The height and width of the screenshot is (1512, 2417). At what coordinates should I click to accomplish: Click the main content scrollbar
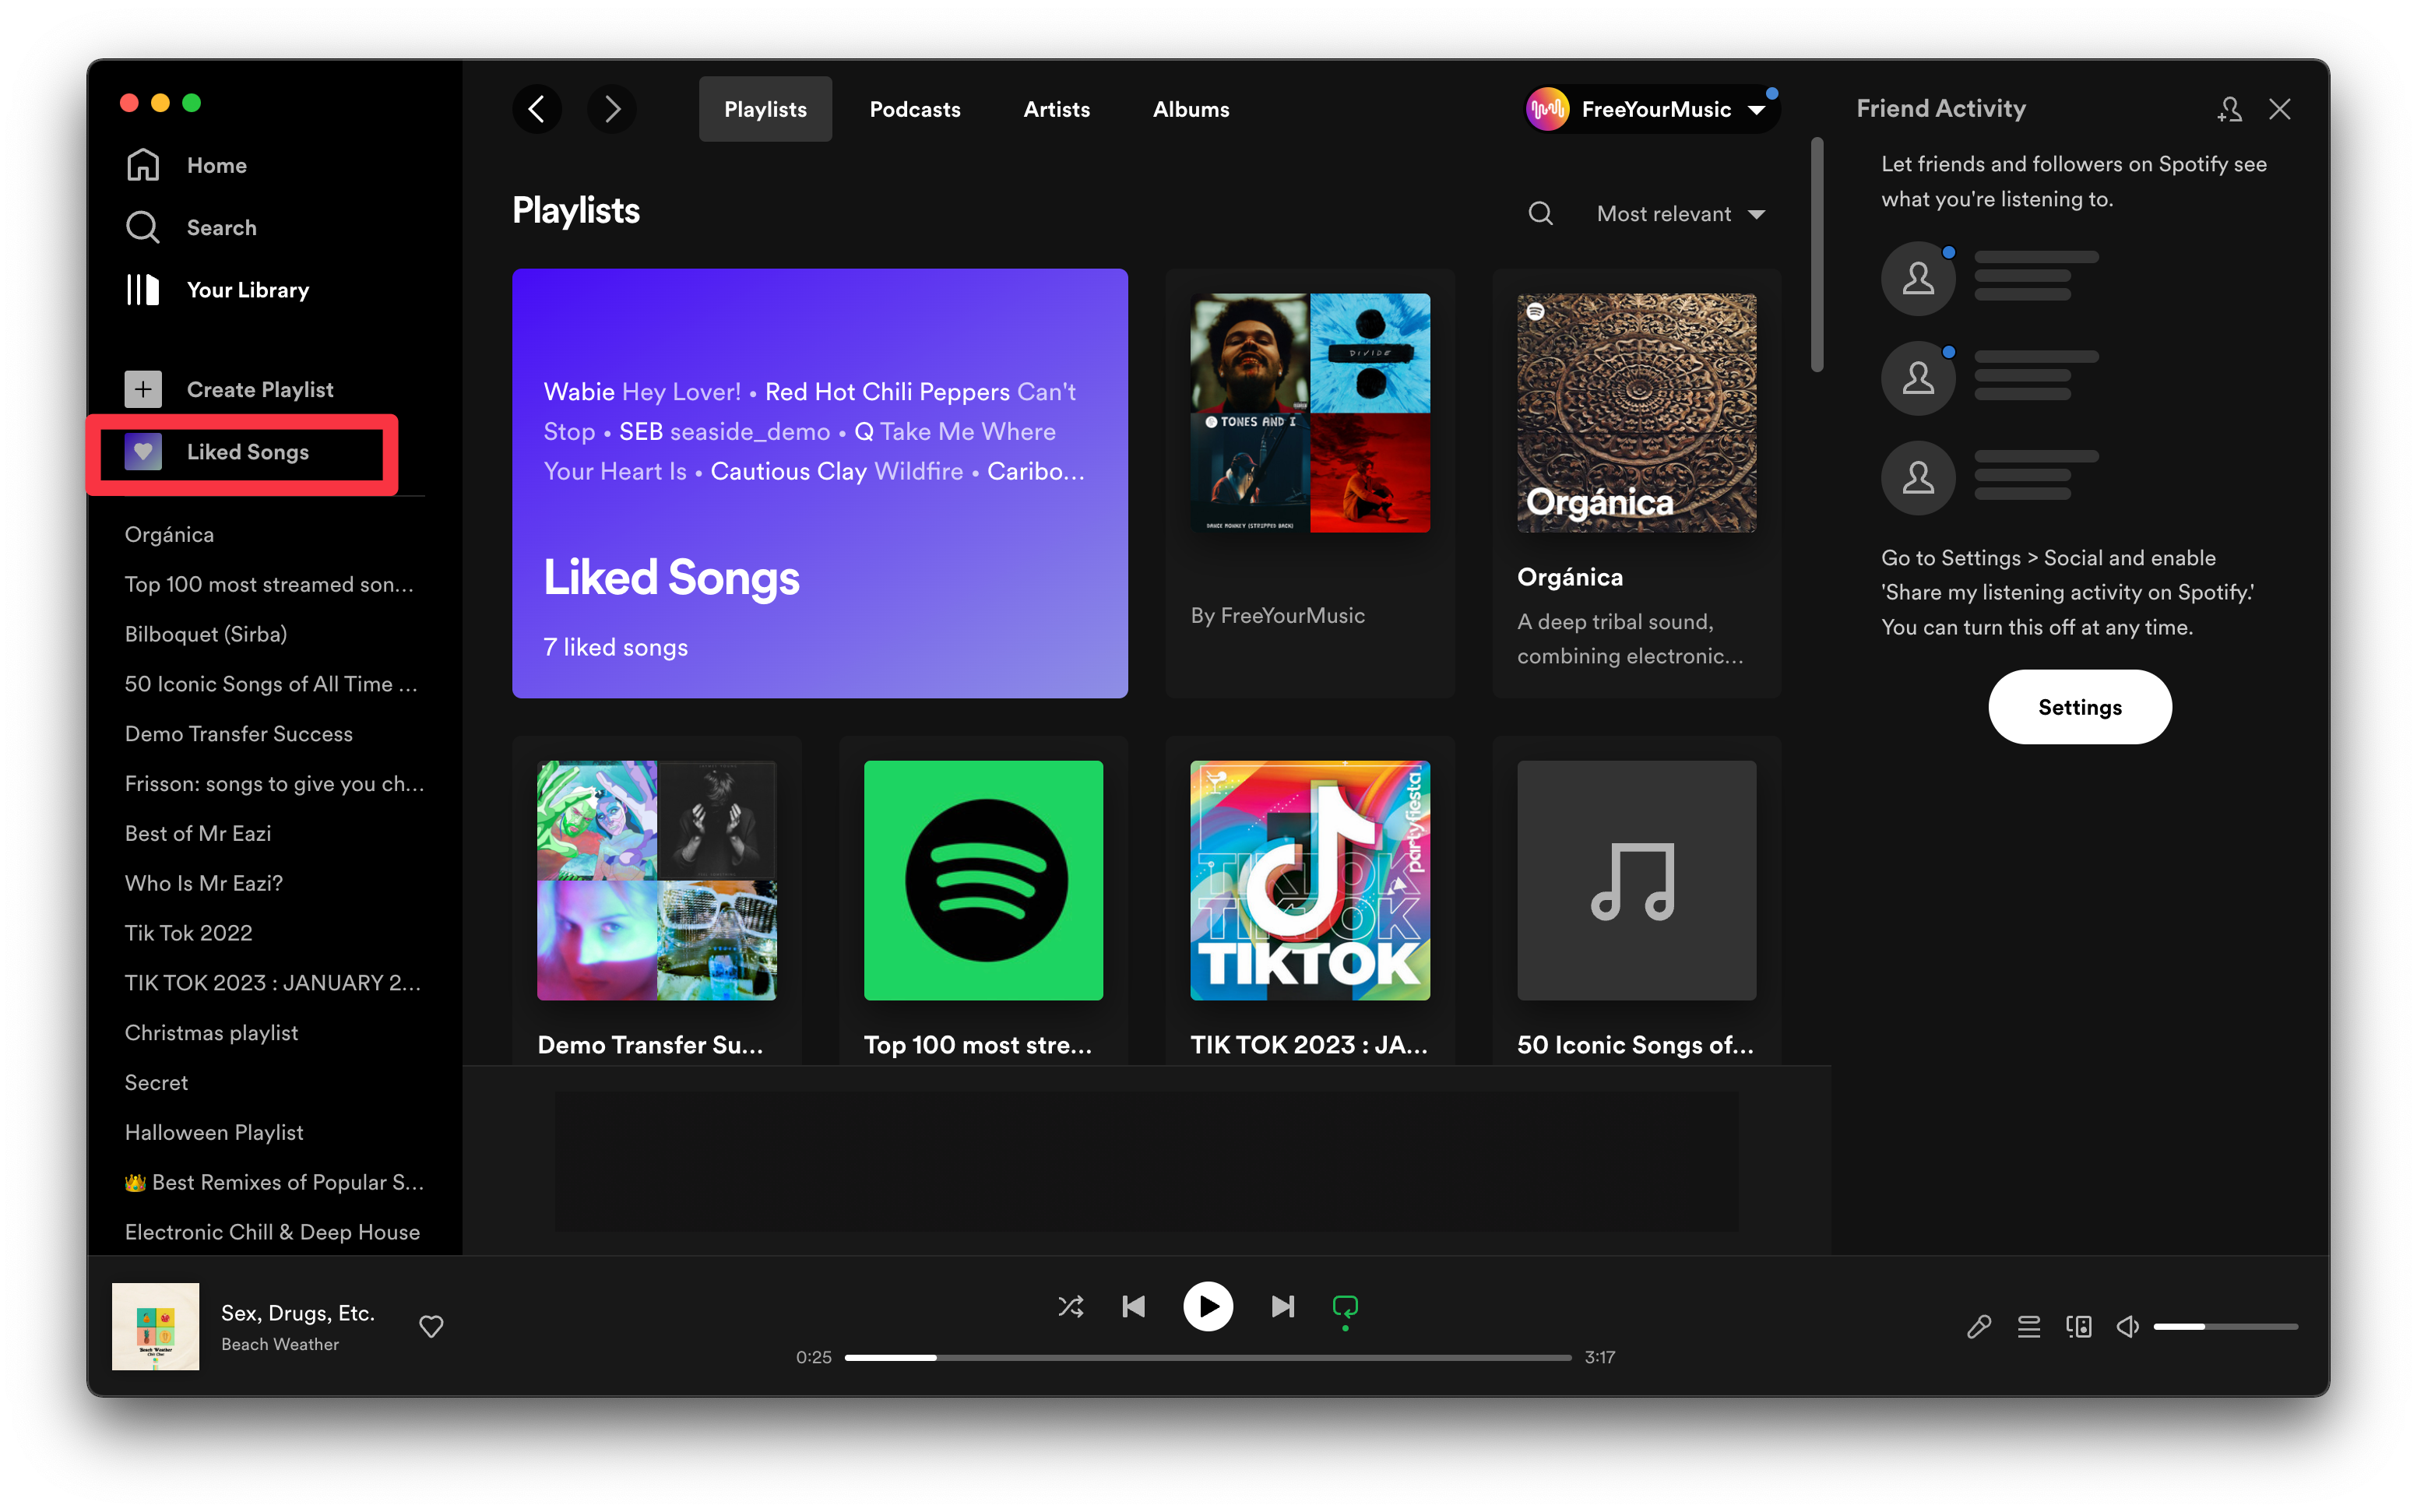pos(1817,255)
